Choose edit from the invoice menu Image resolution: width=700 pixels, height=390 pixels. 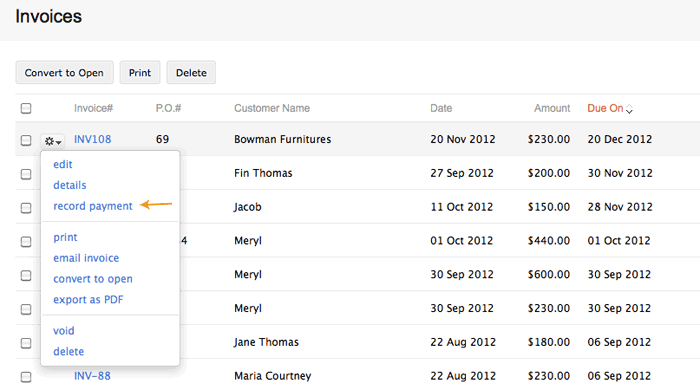(x=62, y=164)
